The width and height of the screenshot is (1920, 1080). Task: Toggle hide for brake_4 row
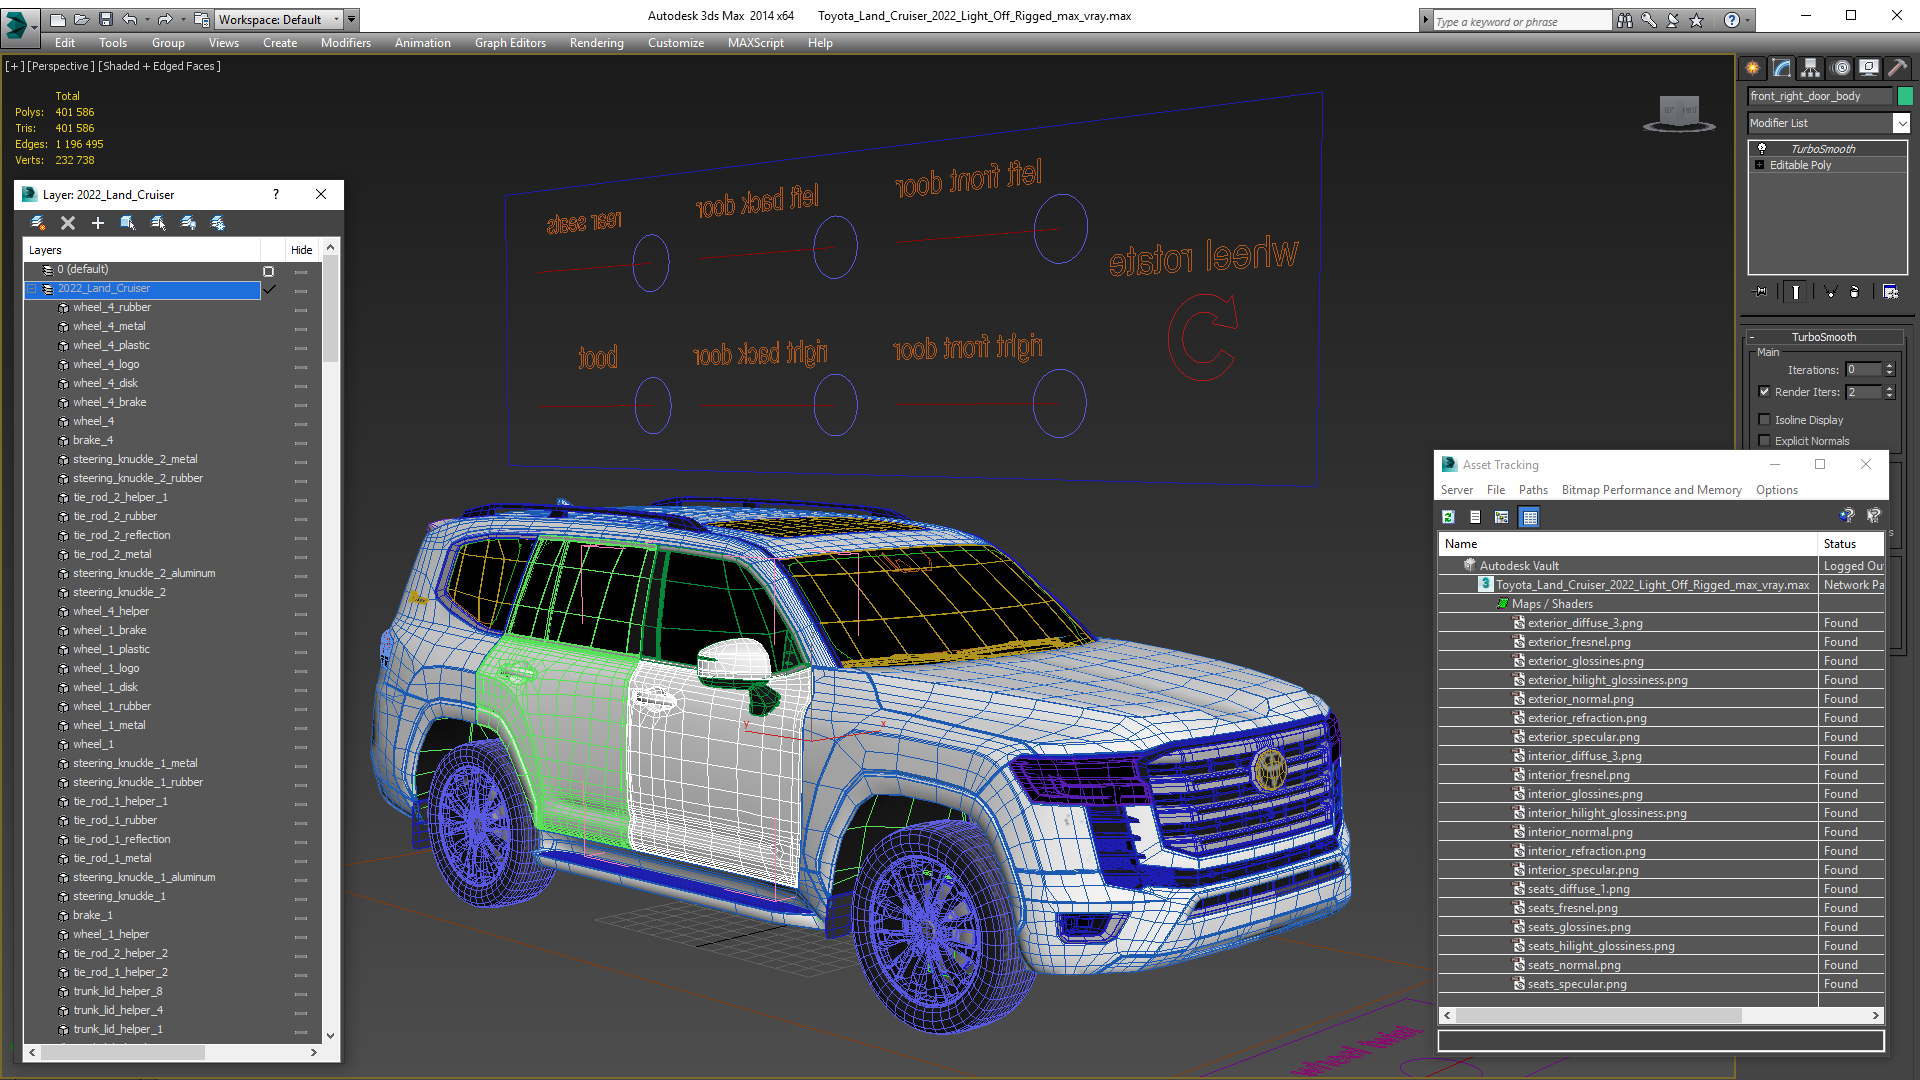coord(300,442)
